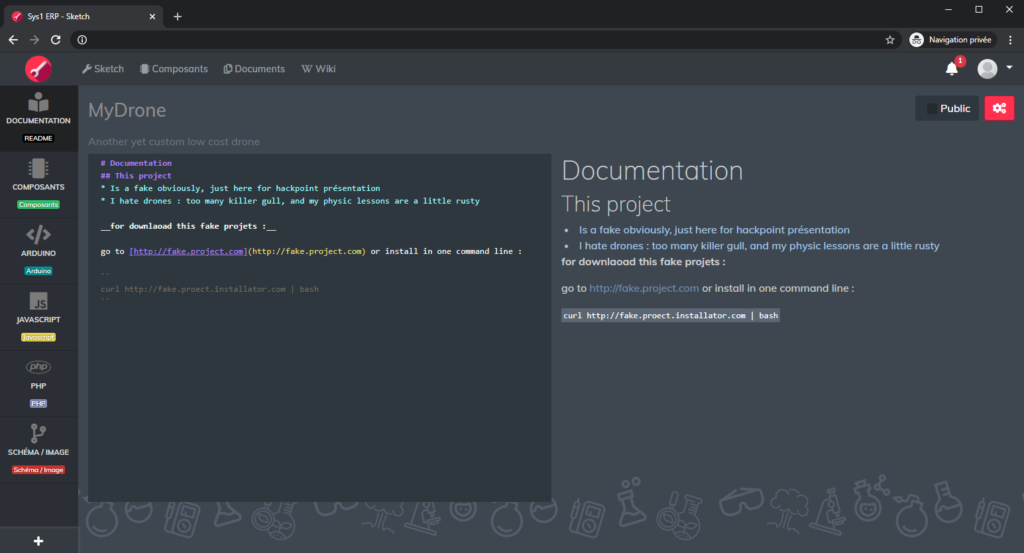Open the Arduino code icon section
This screenshot has height=553, width=1024.
pyautogui.click(x=38, y=235)
